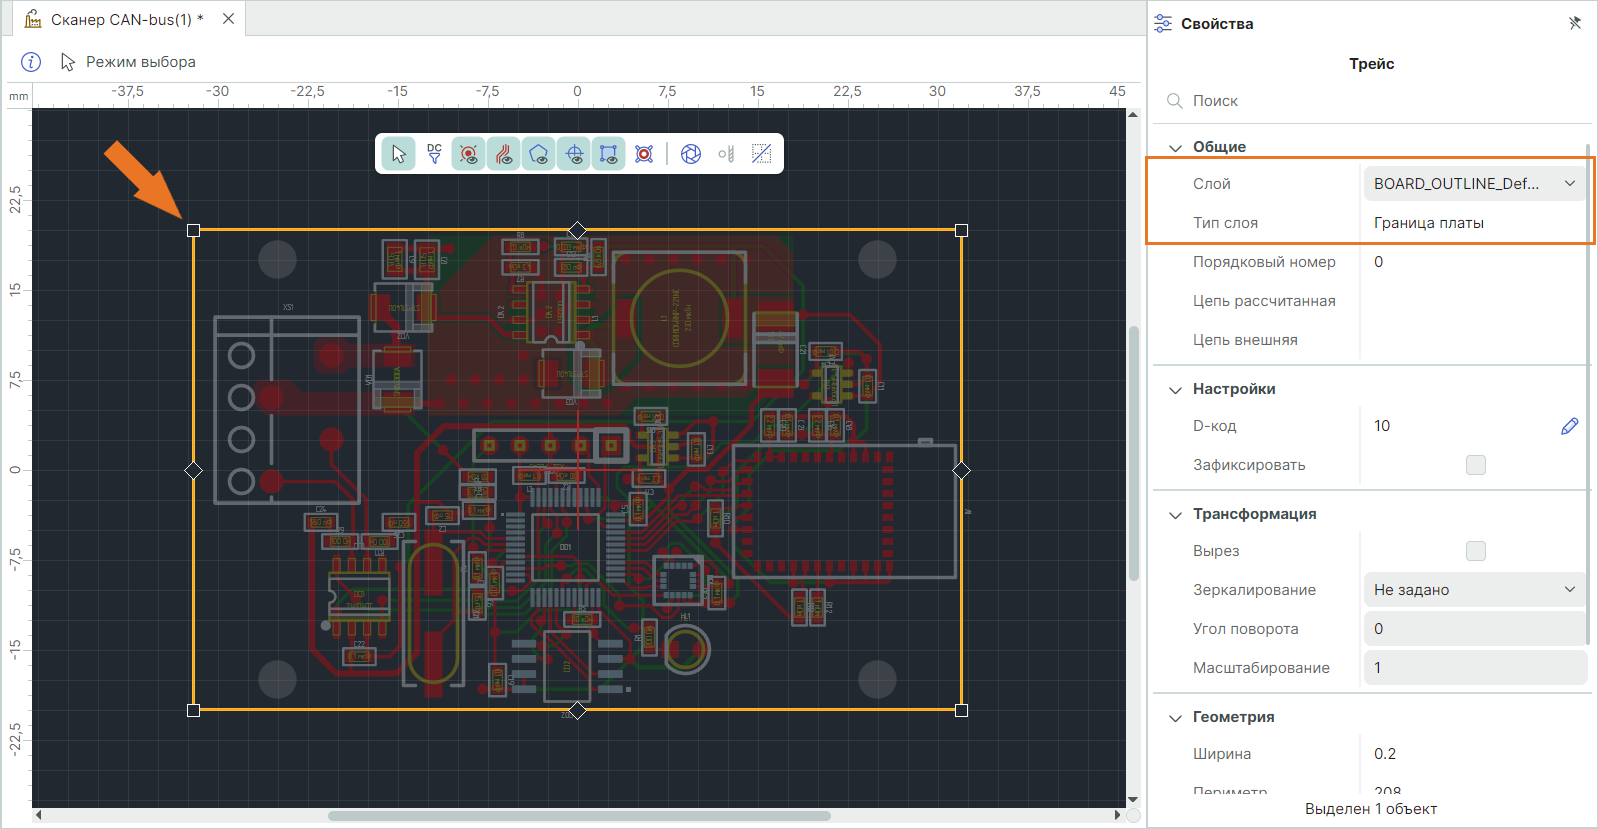1598x829 pixels.
Task: Click the aperture icon in toolbar
Action: point(691,154)
